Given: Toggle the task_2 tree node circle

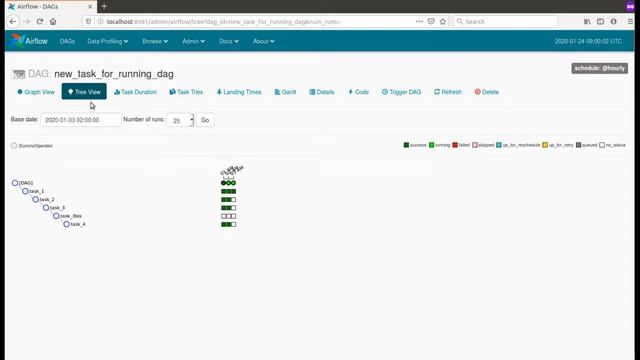Looking at the screenshot, I should coord(36,199).
